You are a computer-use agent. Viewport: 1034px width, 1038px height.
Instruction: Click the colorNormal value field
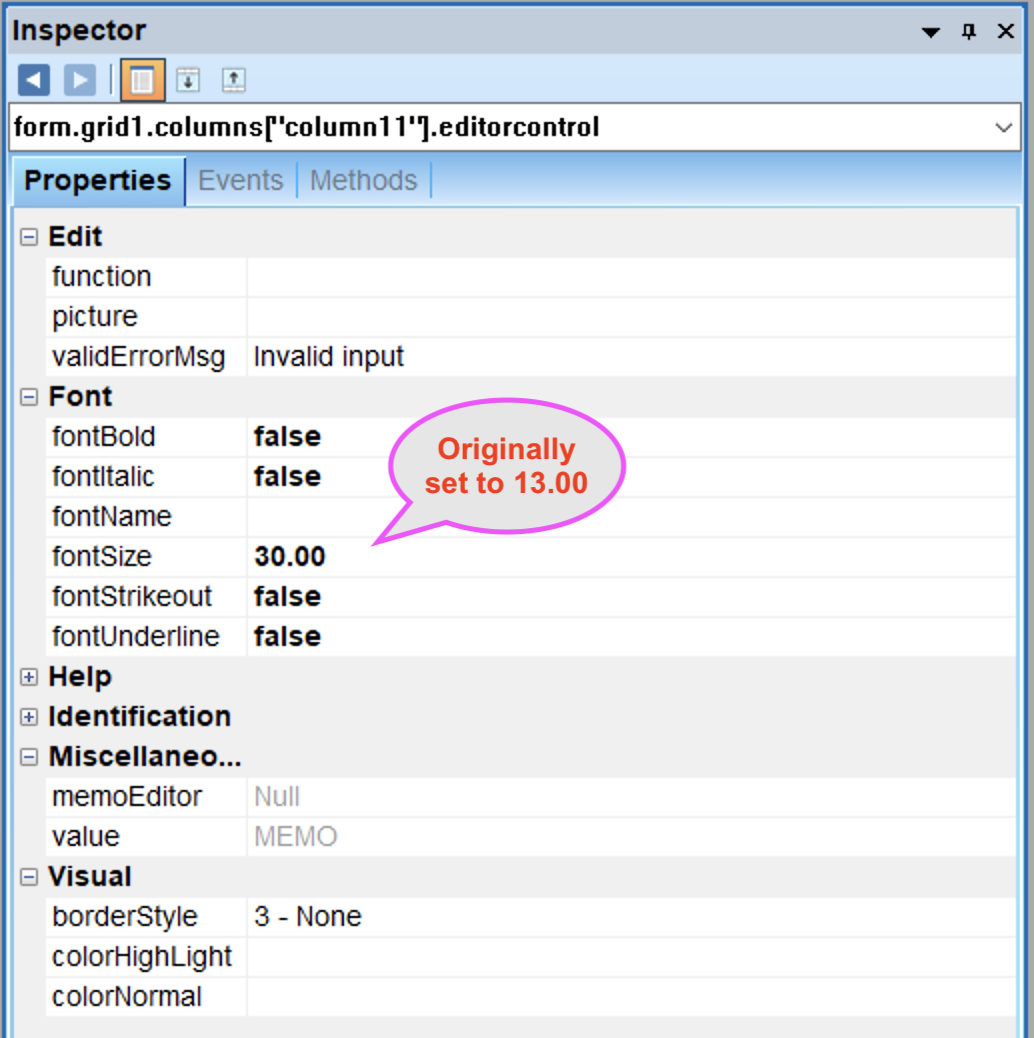[x=630, y=997]
